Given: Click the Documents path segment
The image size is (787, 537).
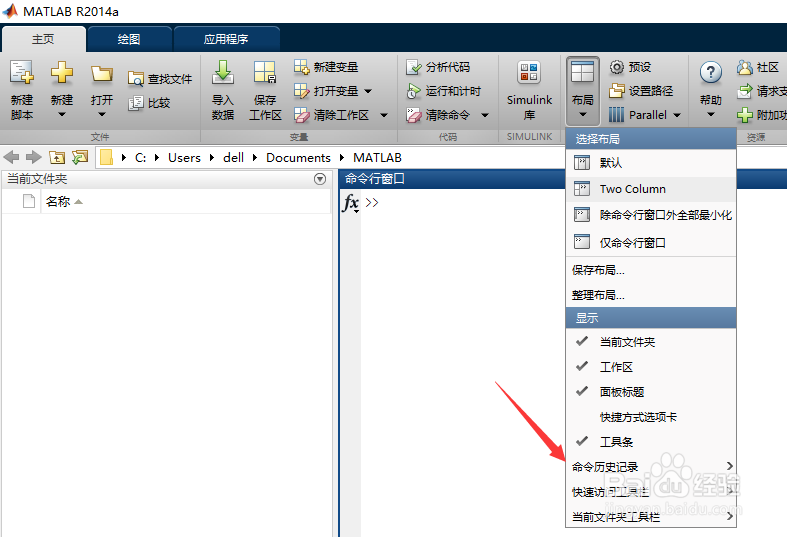Looking at the screenshot, I should tap(298, 158).
